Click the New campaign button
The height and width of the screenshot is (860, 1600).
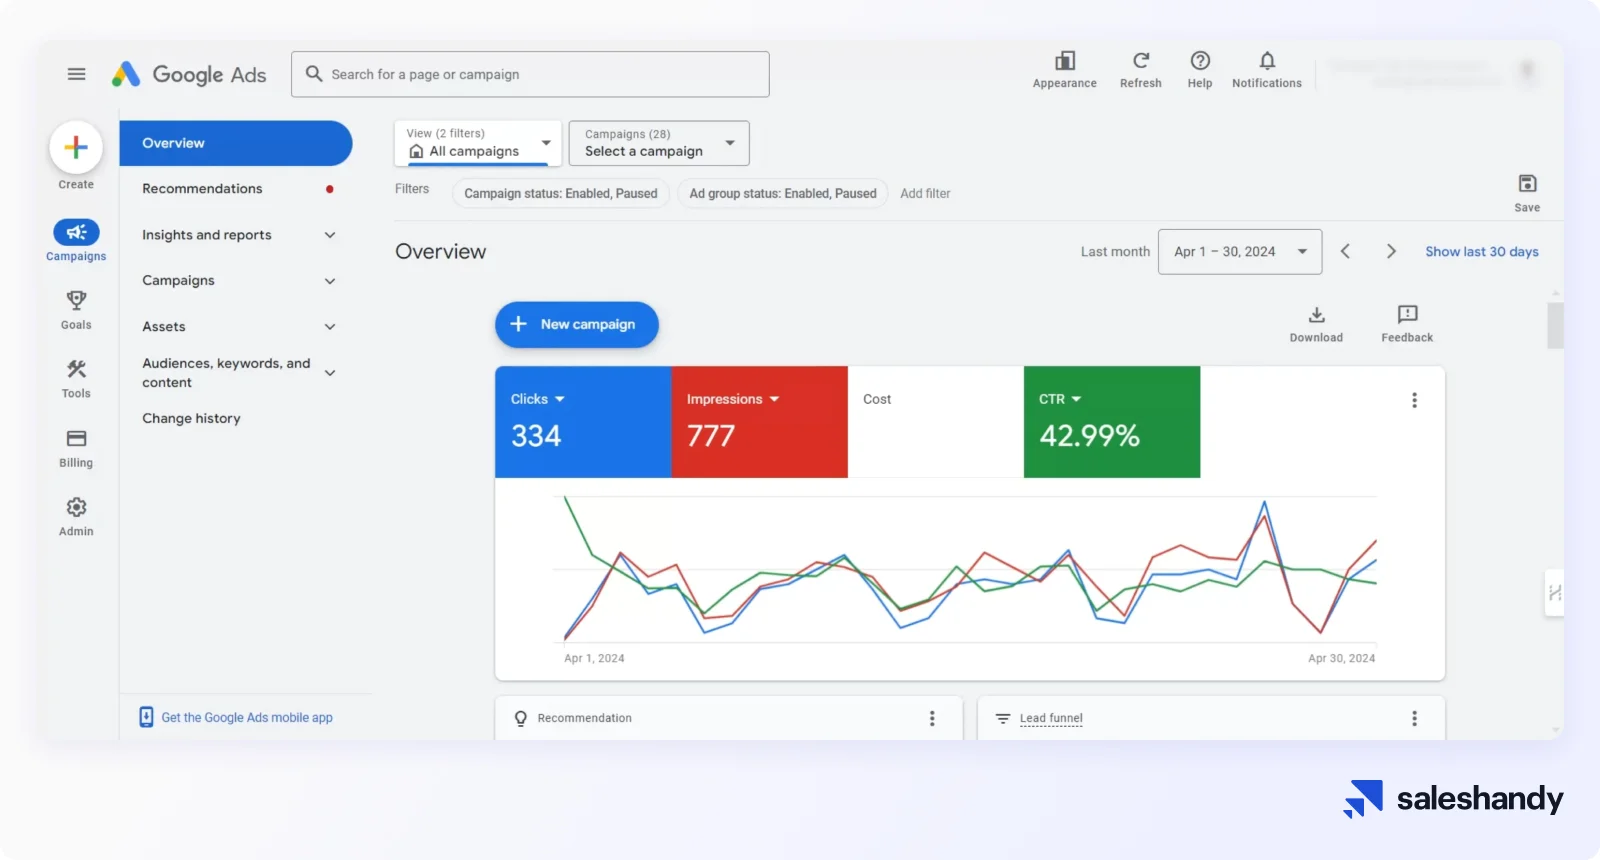pos(576,325)
